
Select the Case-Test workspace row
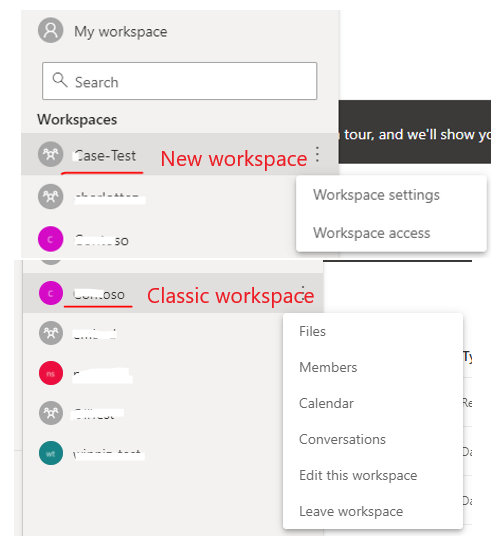(x=180, y=154)
